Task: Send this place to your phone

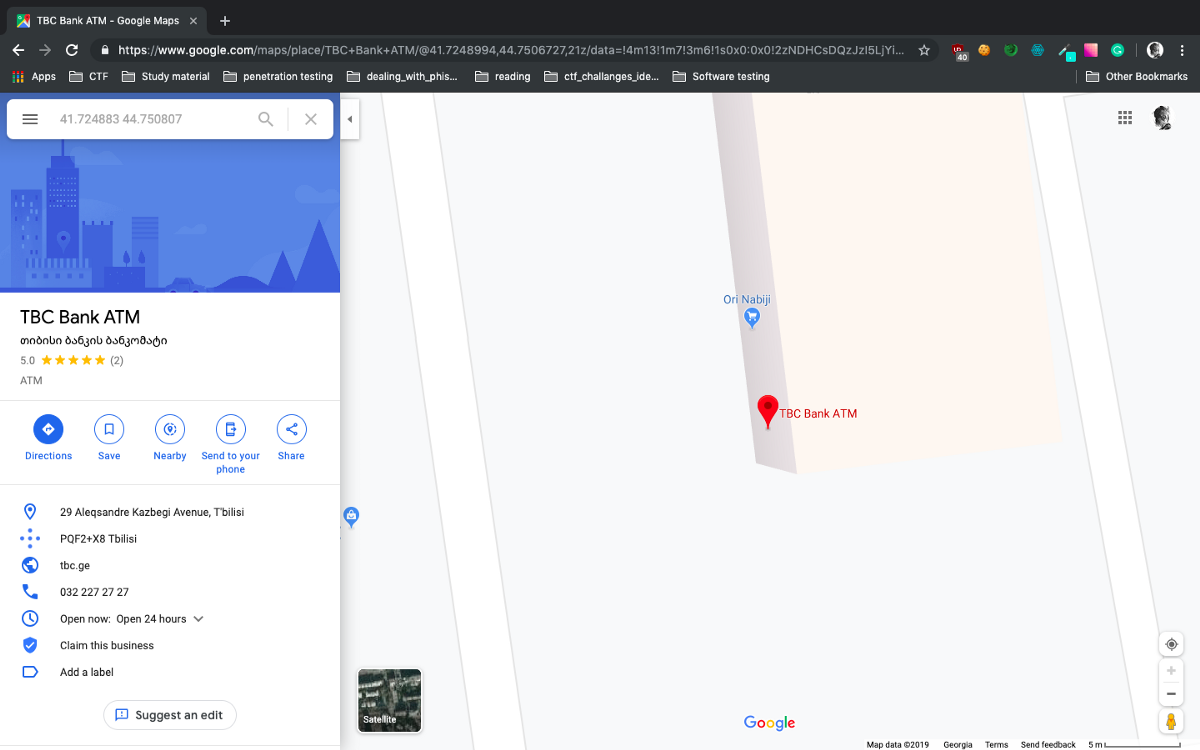Action: [x=230, y=444]
